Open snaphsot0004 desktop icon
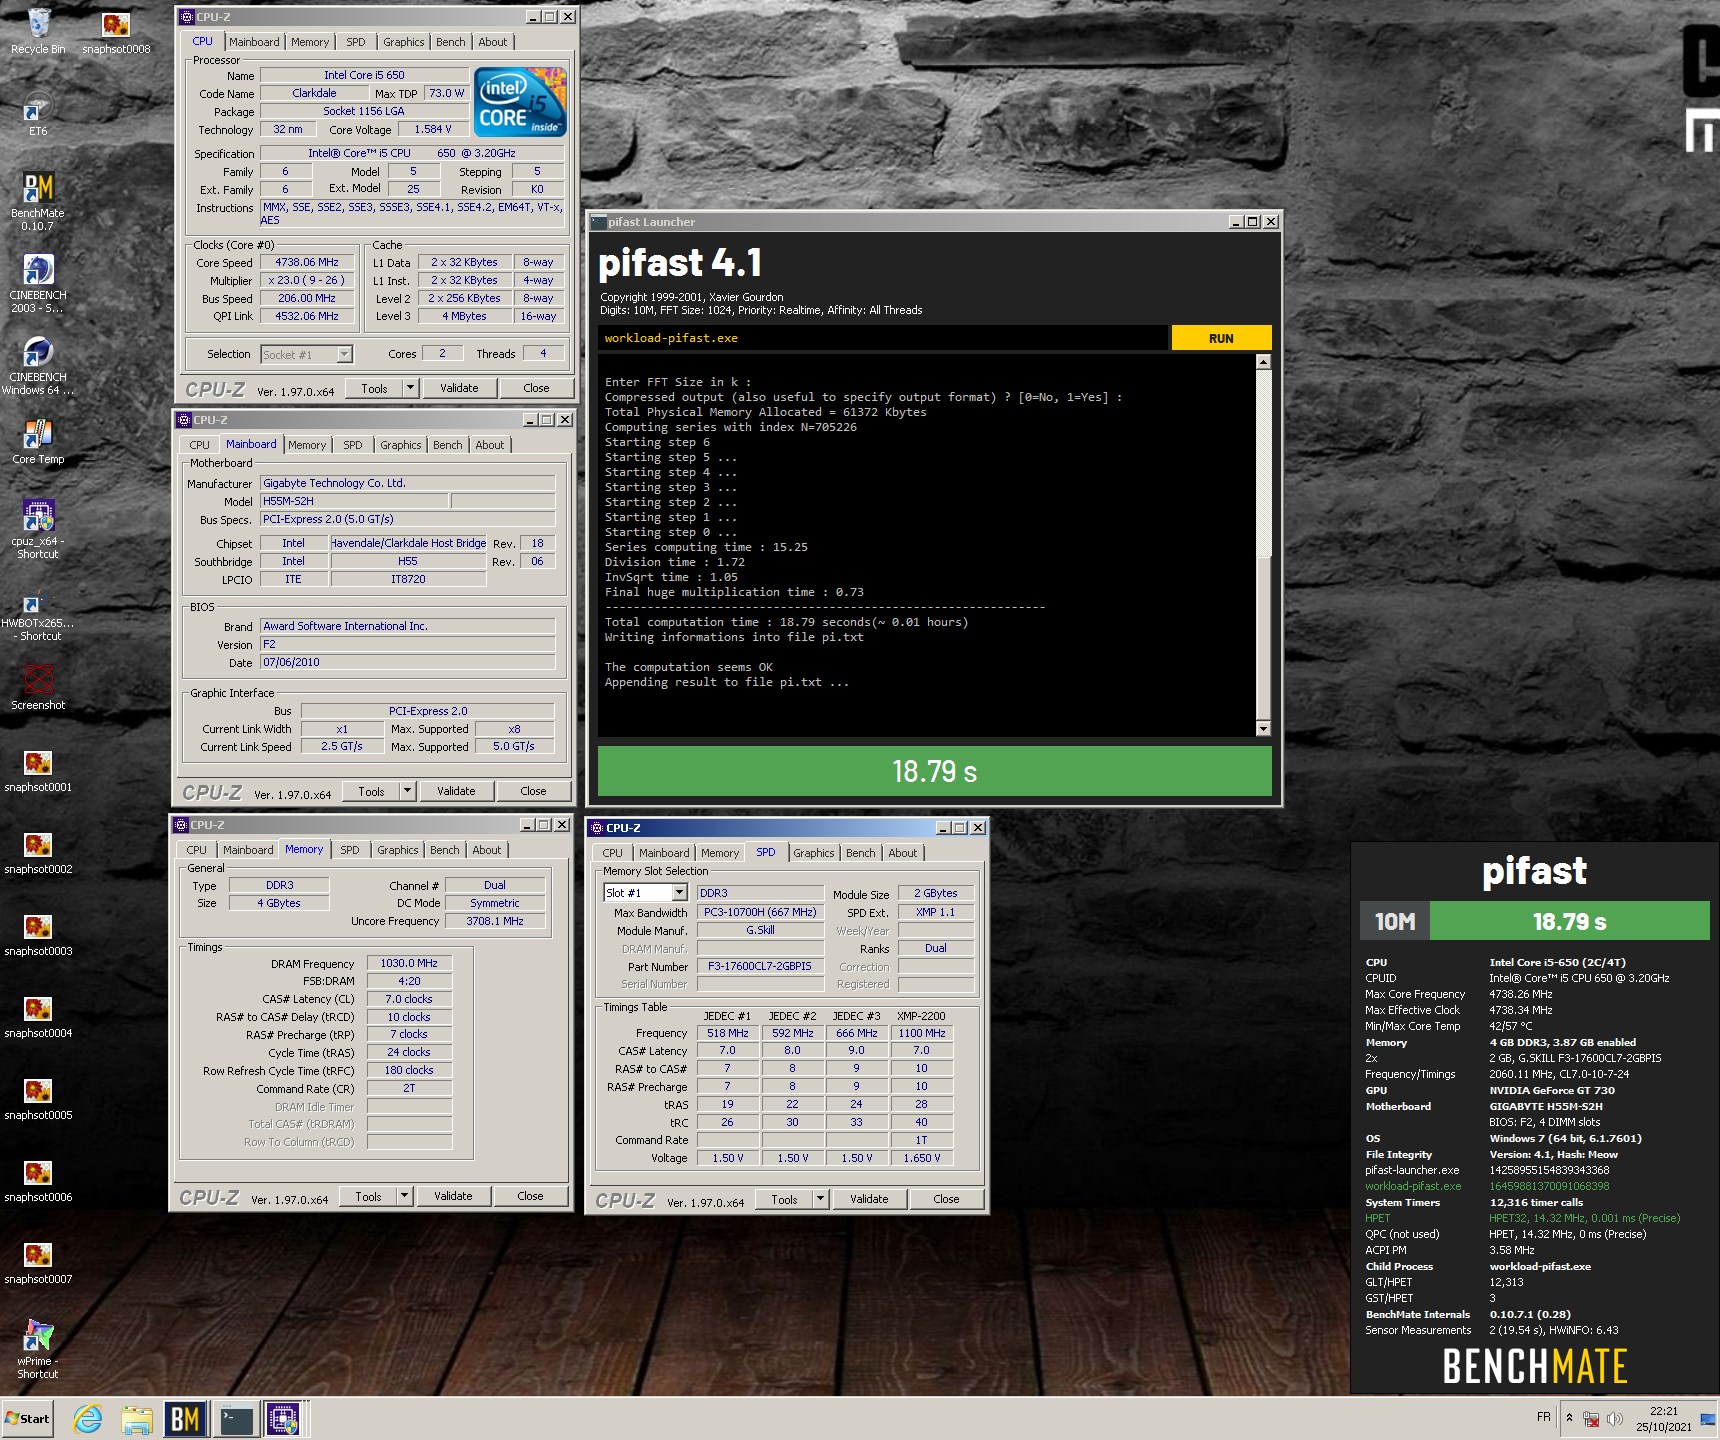 pyautogui.click(x=38, y=1015)
